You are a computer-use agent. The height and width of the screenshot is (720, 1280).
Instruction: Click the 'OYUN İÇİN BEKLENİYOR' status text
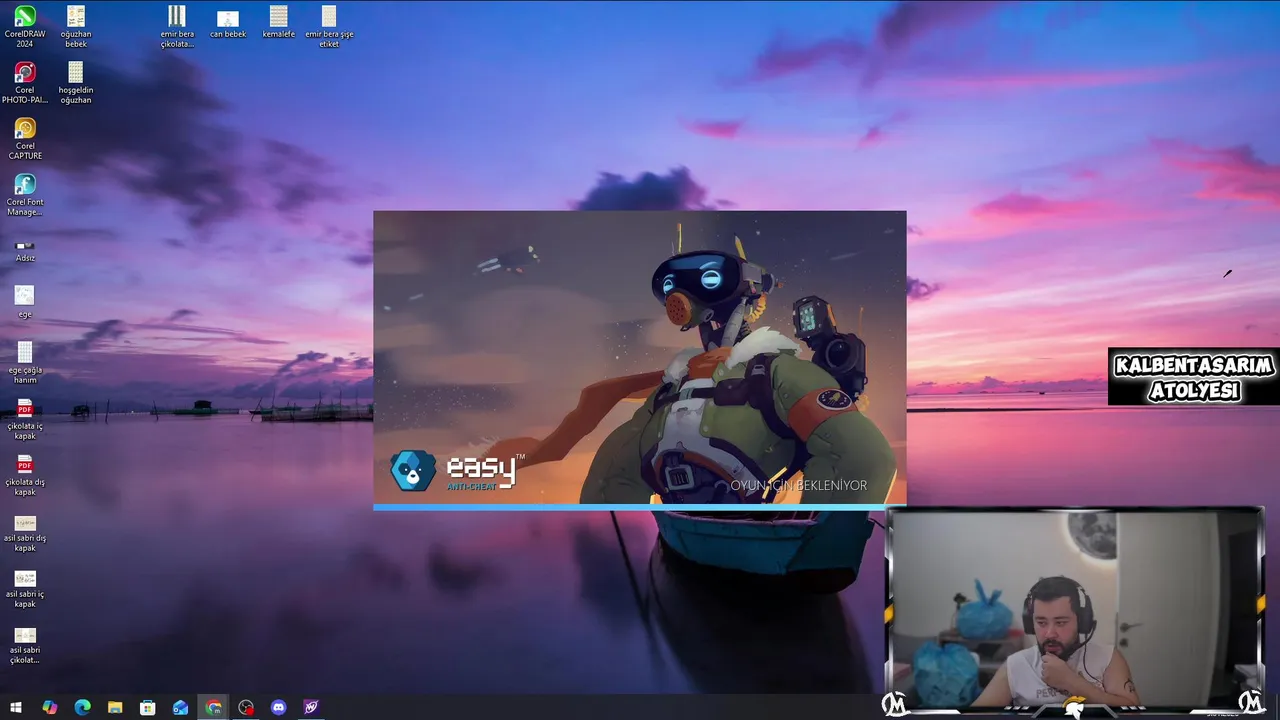click(798, 485)
